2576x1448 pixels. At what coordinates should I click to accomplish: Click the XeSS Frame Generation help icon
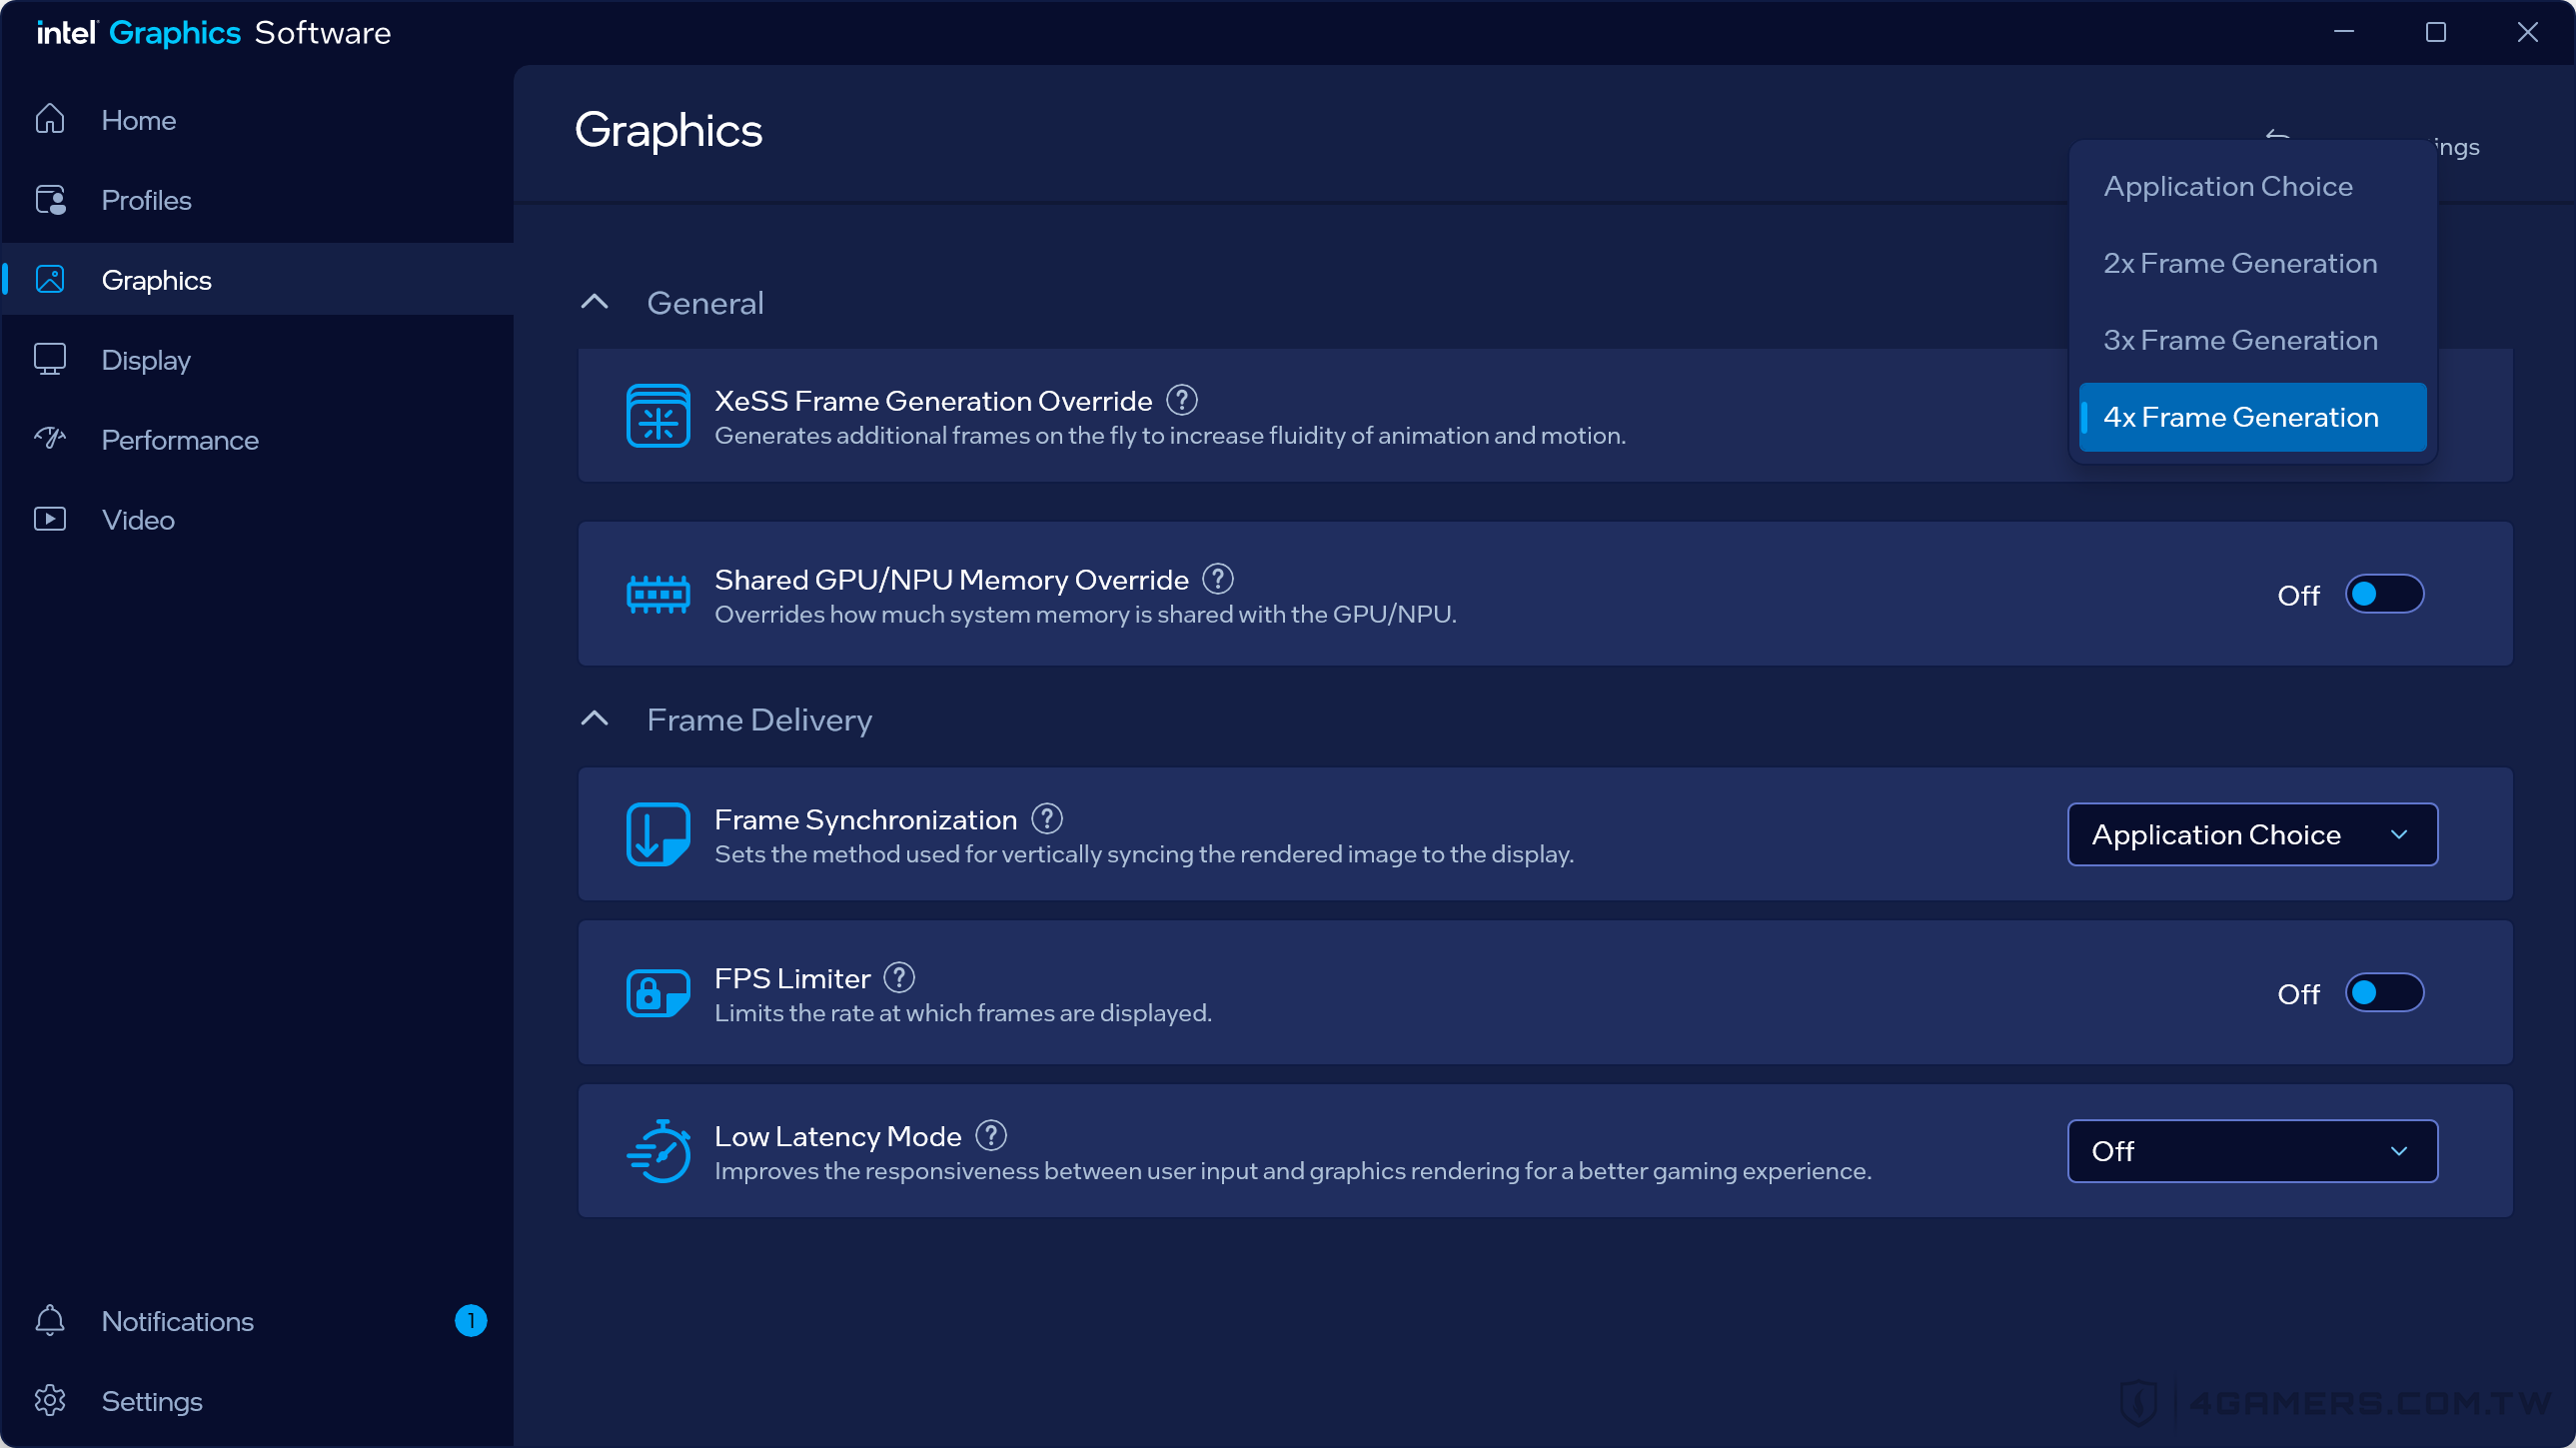click(x=1181, y=400)
